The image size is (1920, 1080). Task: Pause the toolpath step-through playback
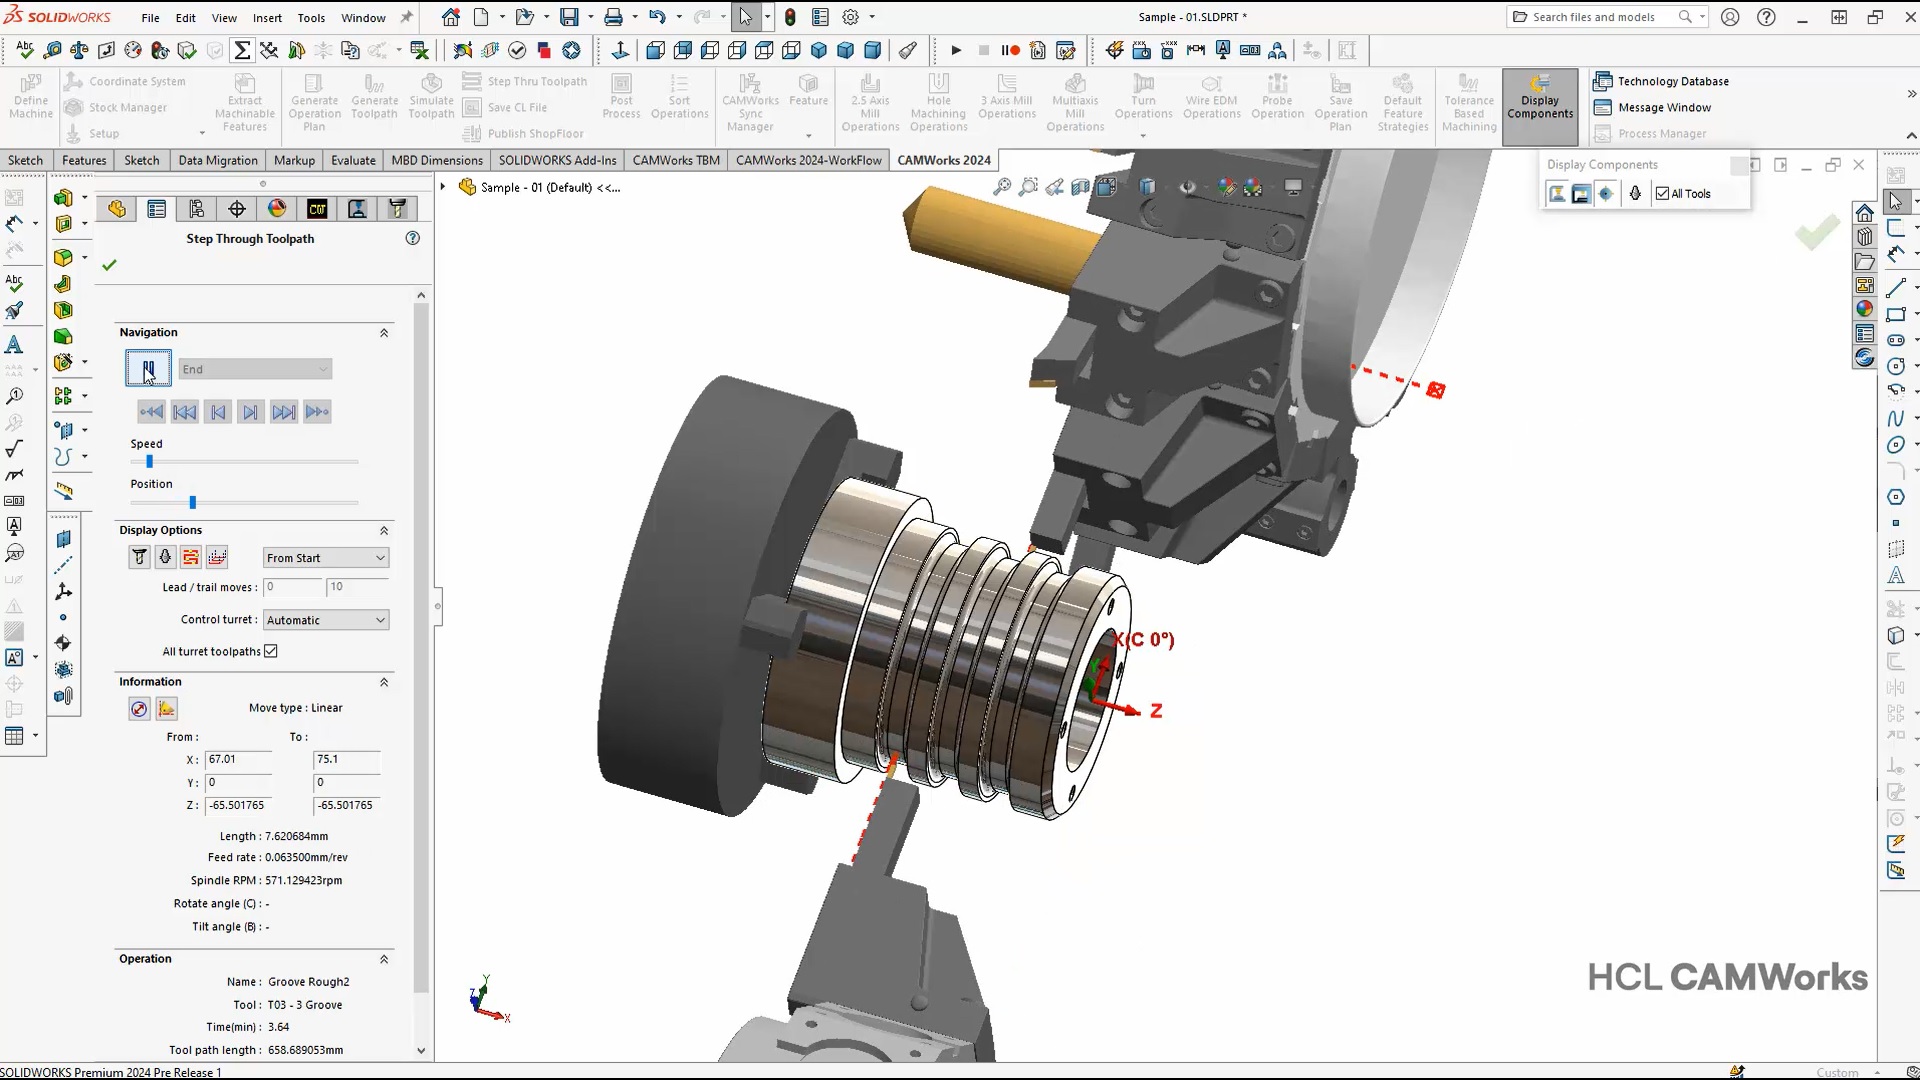(148, 369)
